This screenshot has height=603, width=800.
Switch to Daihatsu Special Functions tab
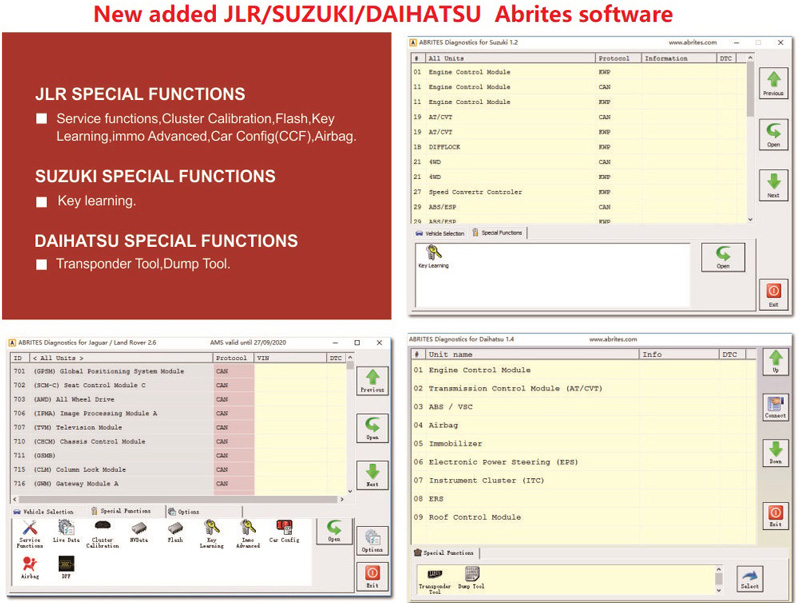(444, 552)
